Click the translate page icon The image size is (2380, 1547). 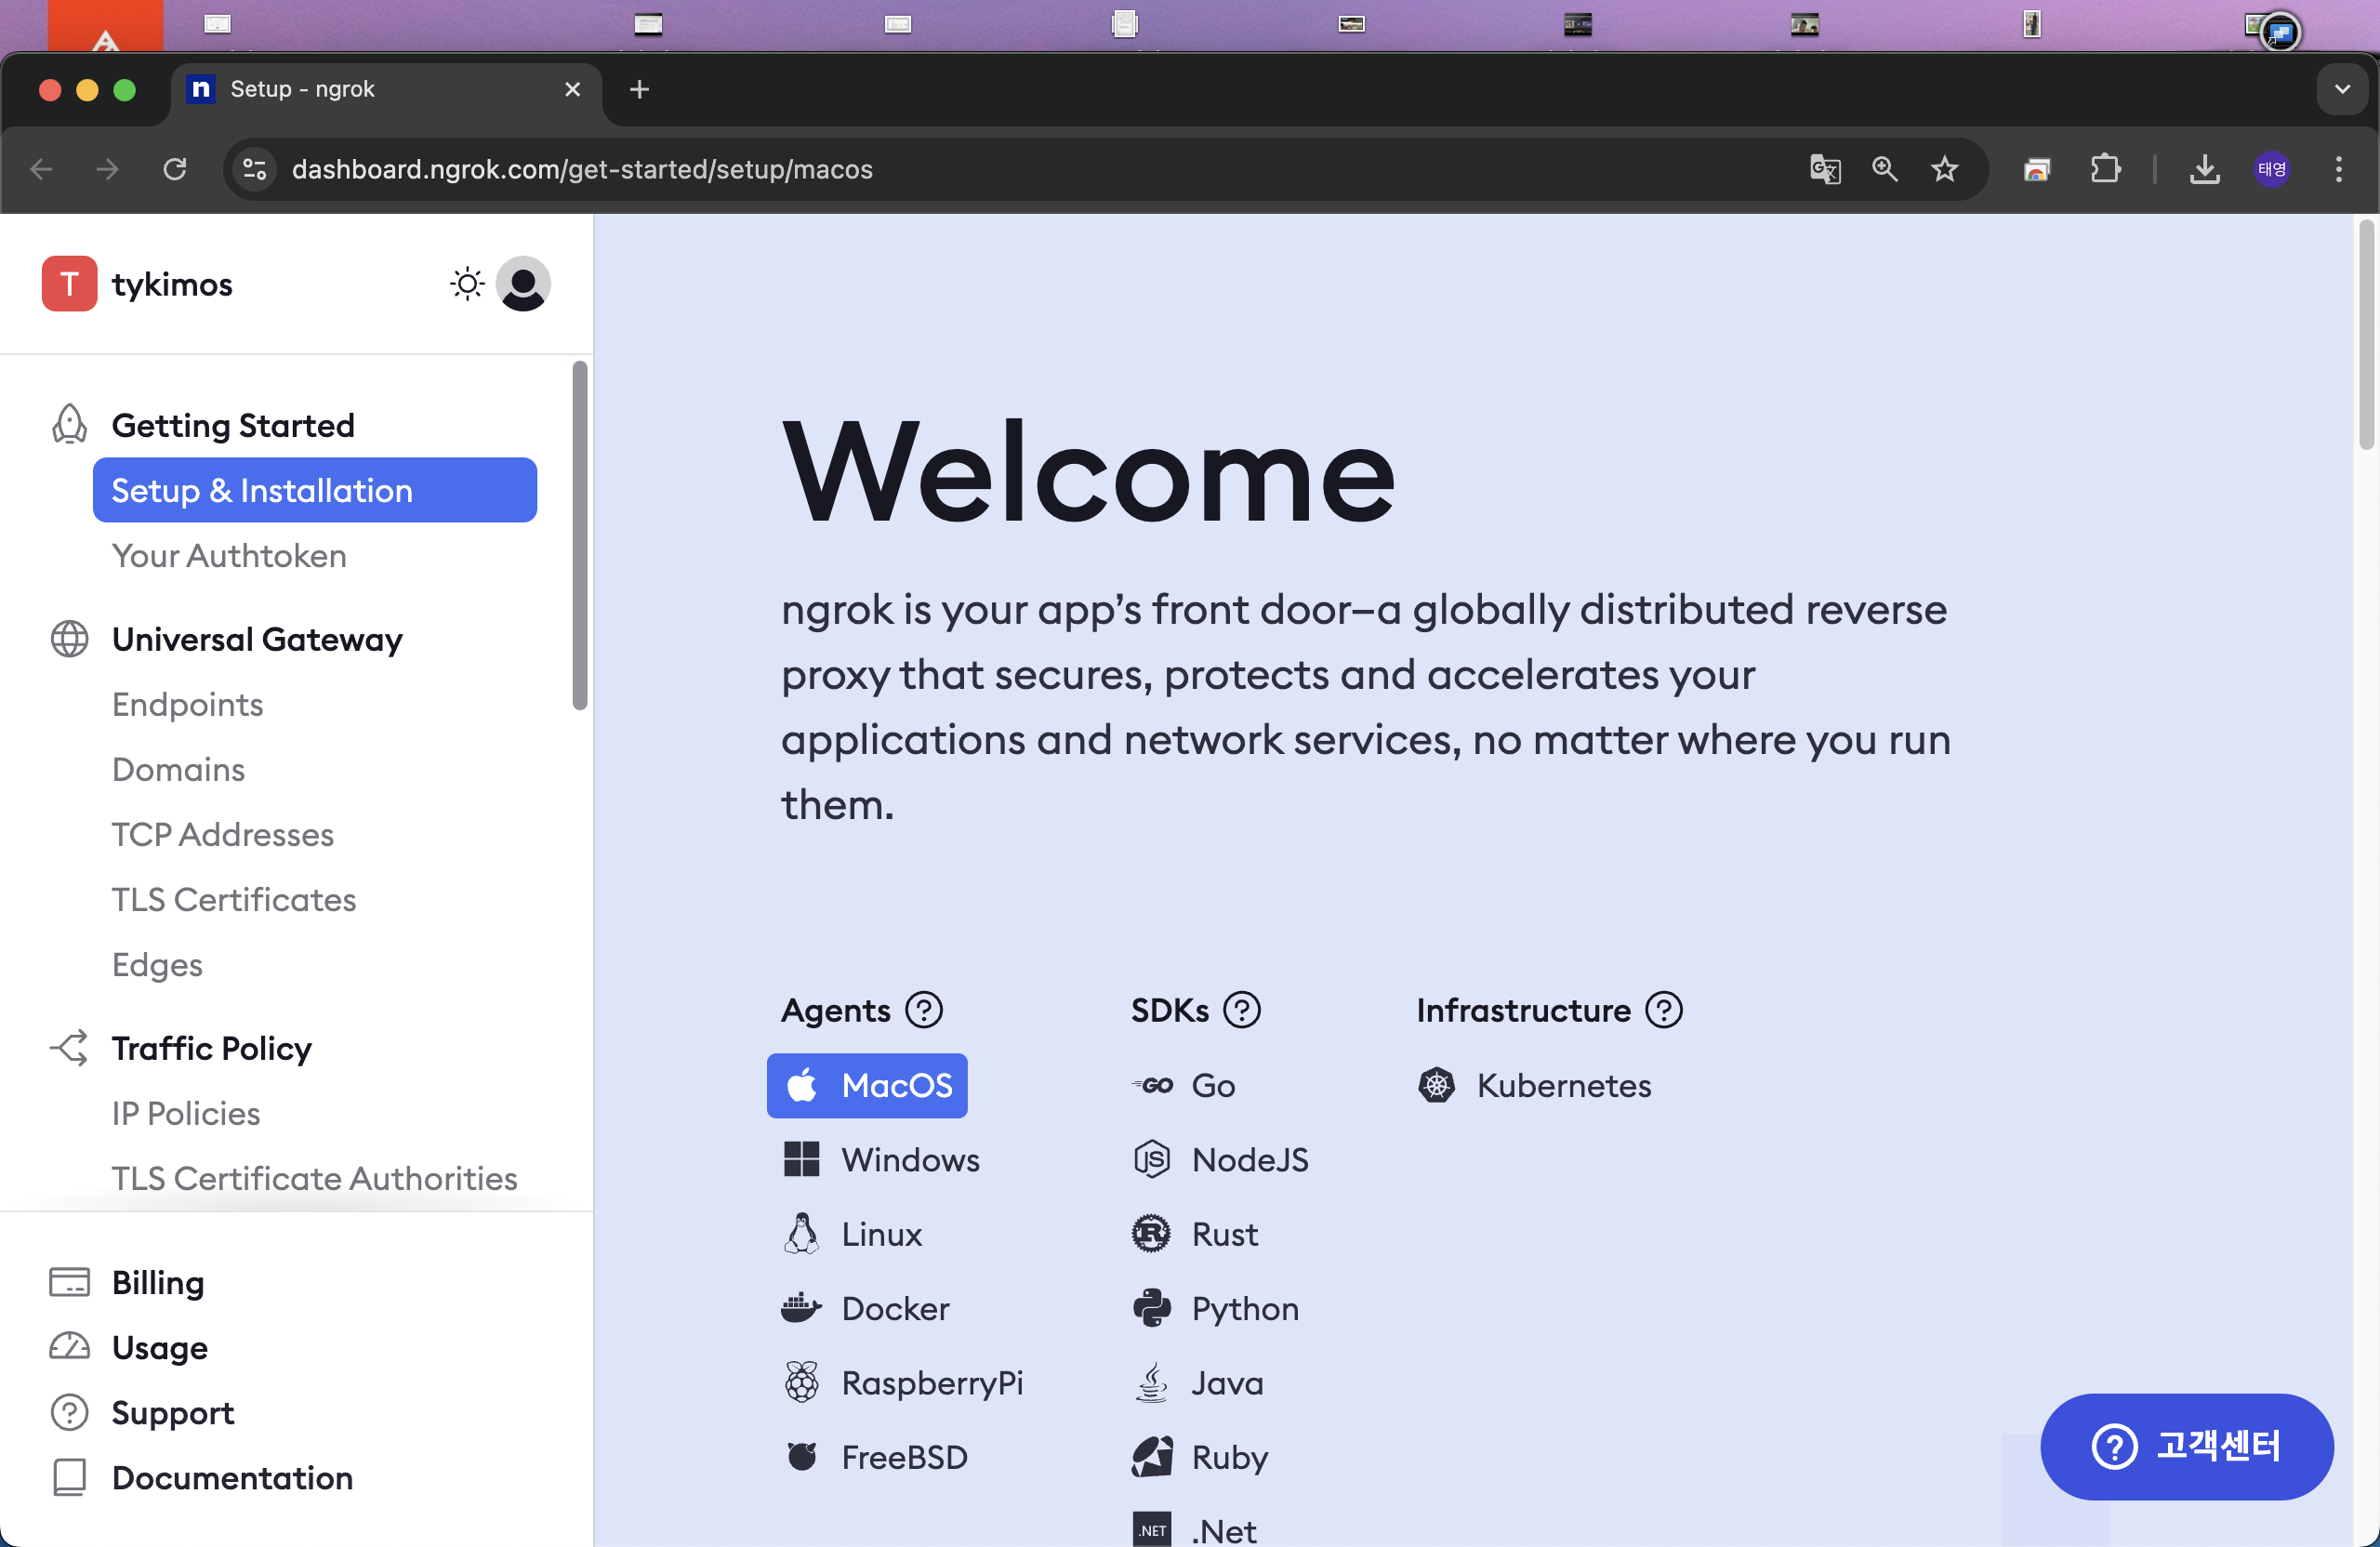pyautogui.click(x=1824, y=169)
